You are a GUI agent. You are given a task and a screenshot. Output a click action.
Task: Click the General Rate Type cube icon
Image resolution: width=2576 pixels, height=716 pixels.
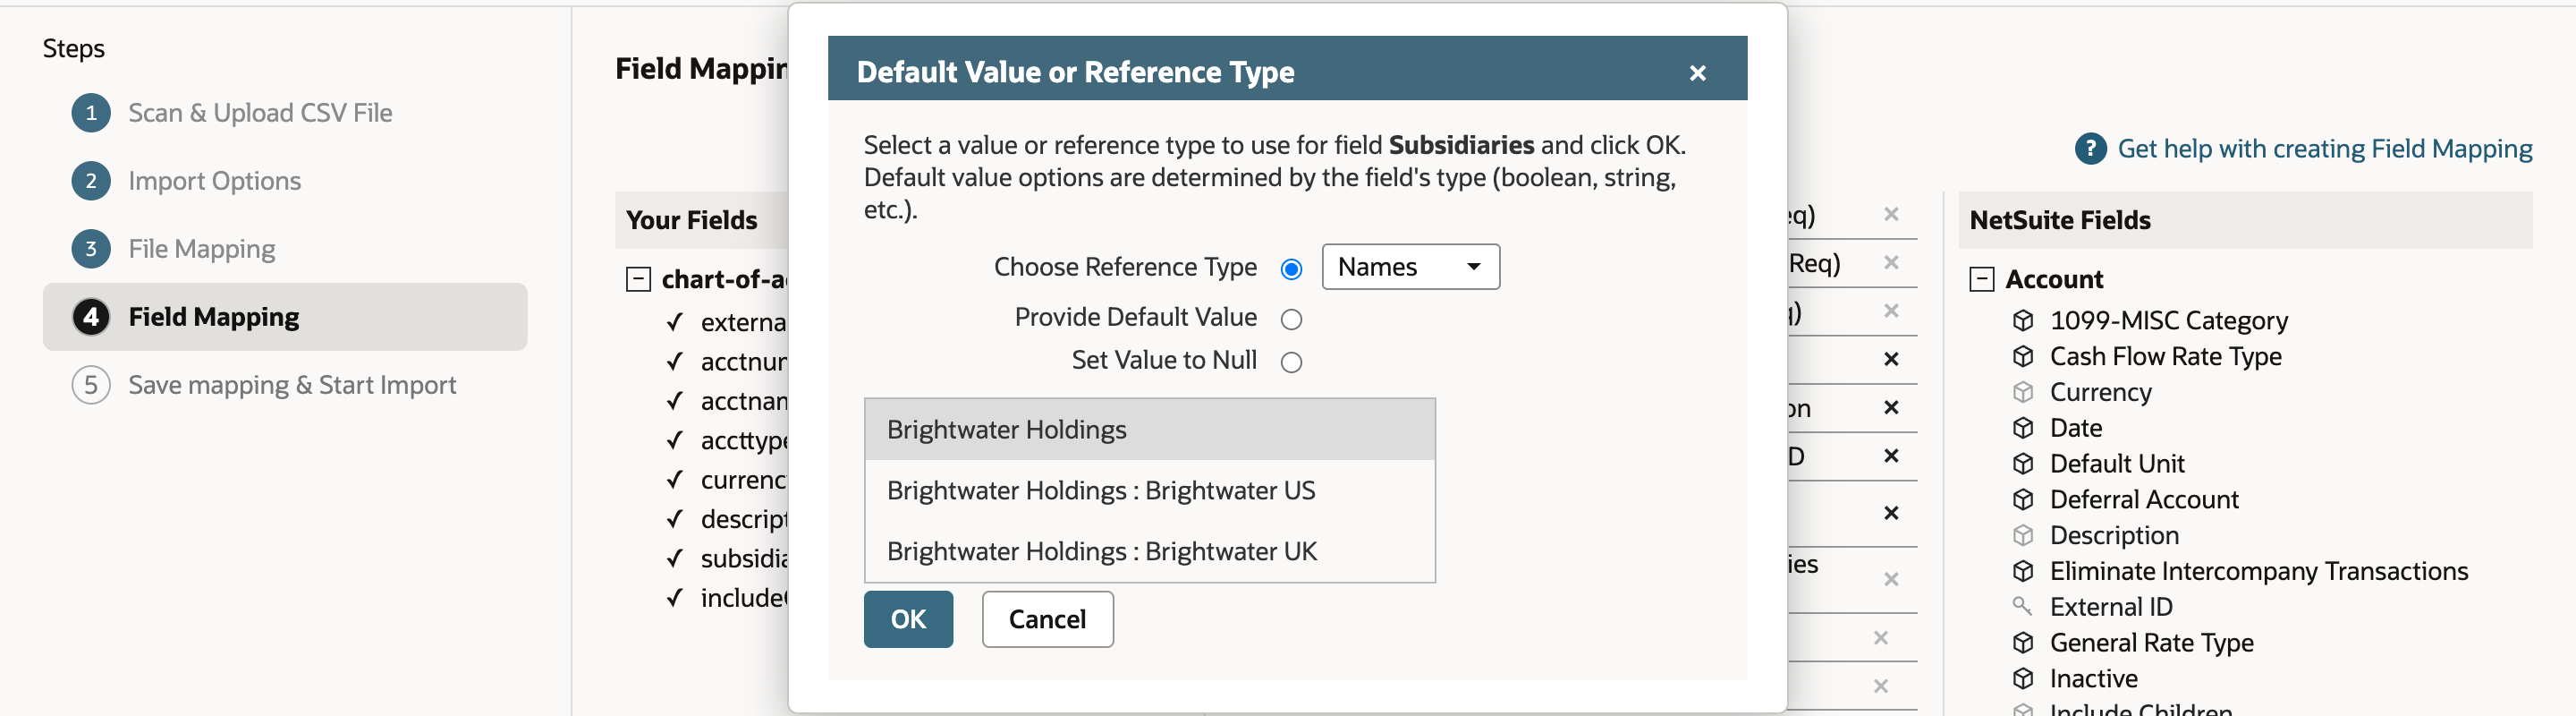(2023, 643)
